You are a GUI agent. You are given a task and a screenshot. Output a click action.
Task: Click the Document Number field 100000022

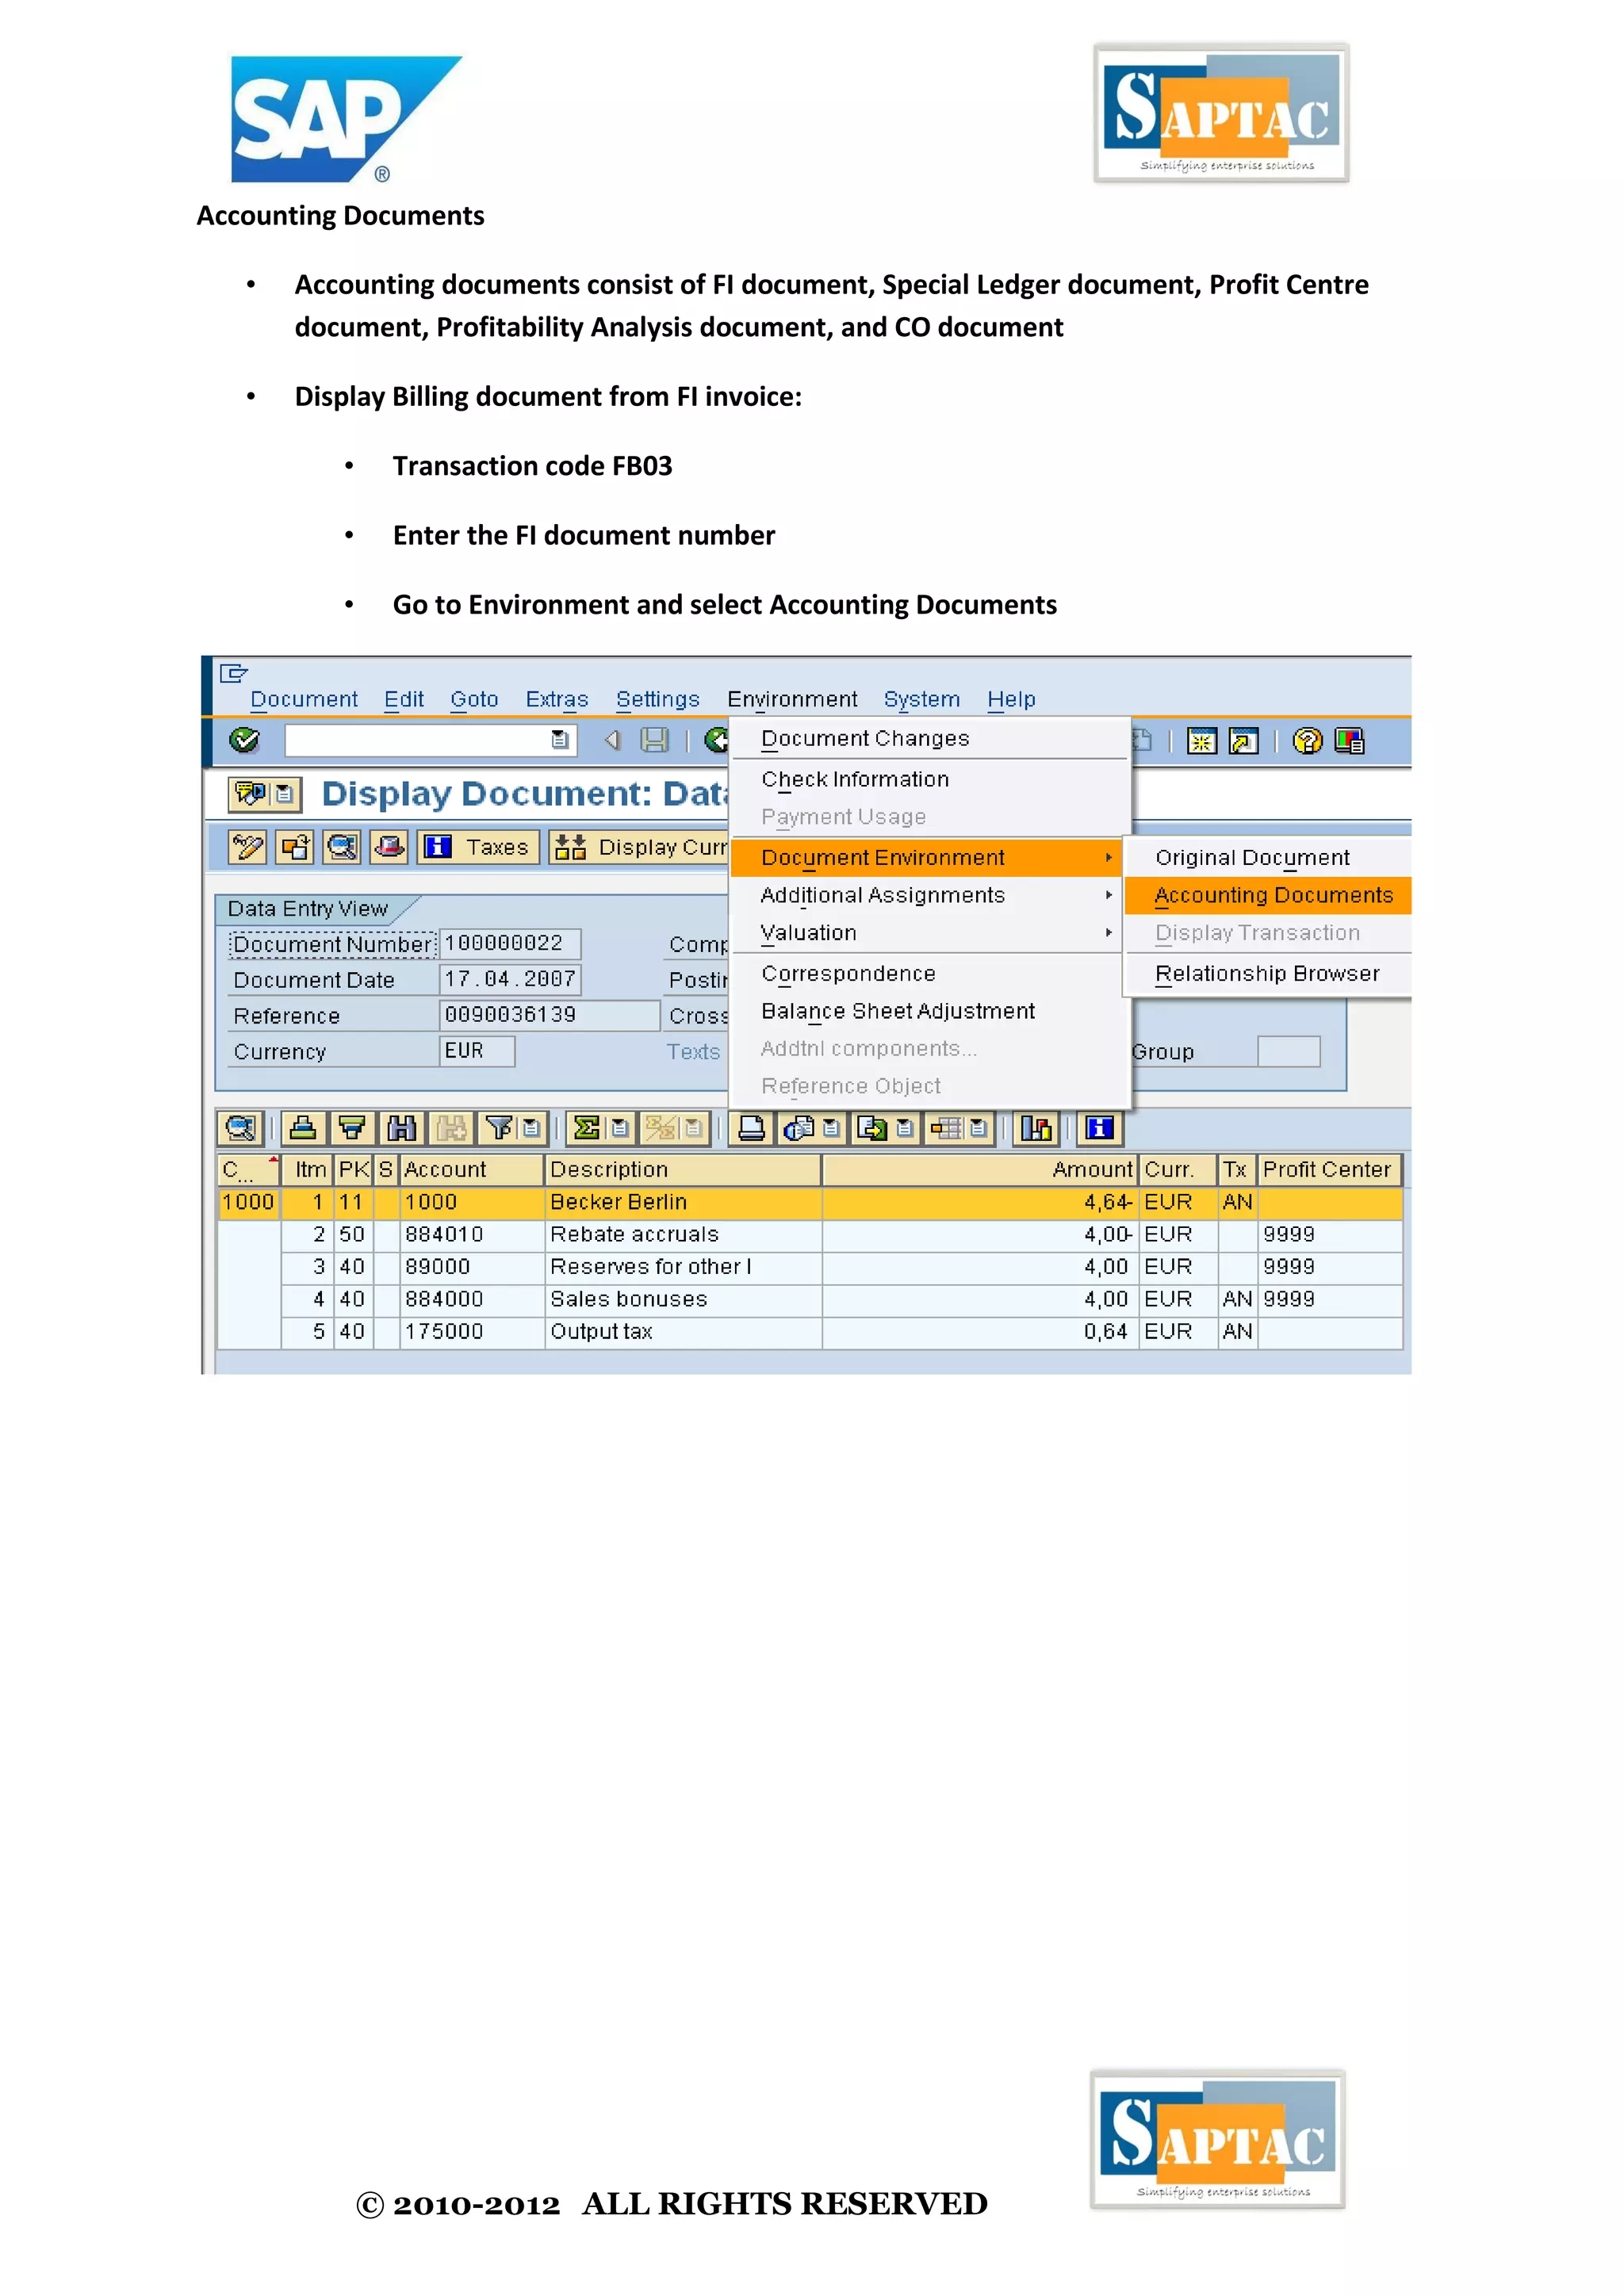pyautogui.click(x=510, y=944)
